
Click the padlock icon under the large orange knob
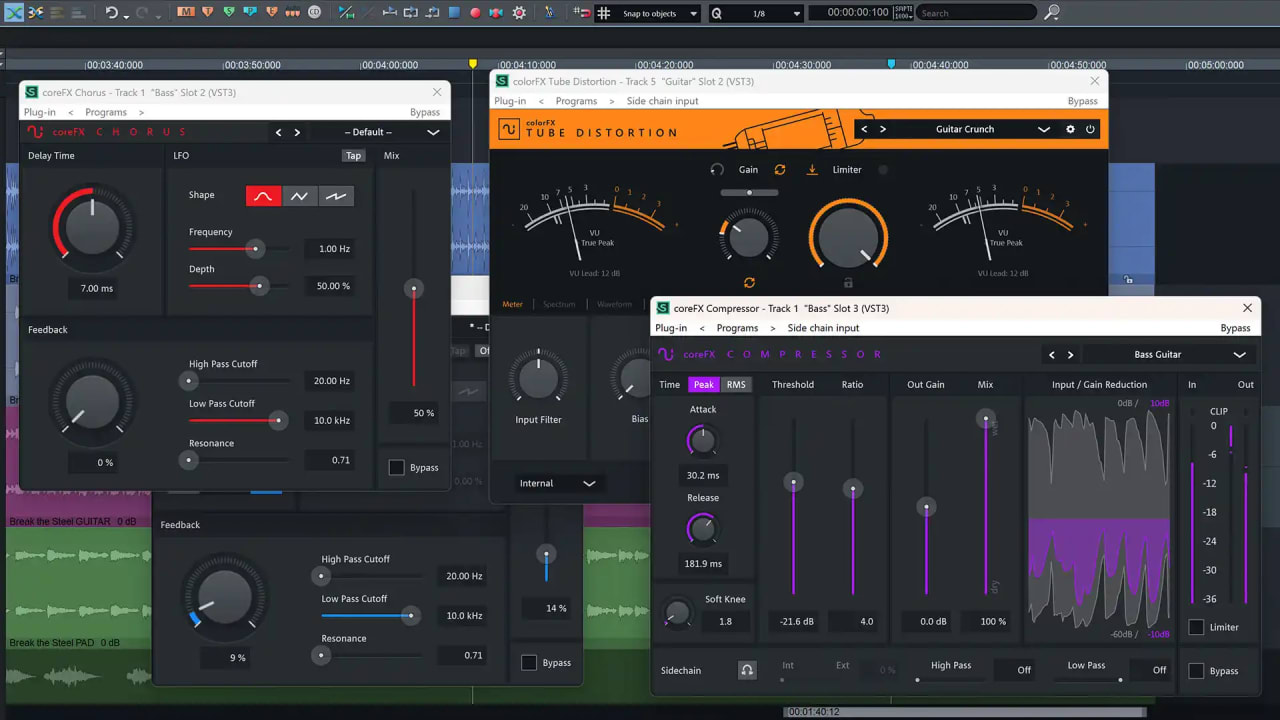pos(848,283)
